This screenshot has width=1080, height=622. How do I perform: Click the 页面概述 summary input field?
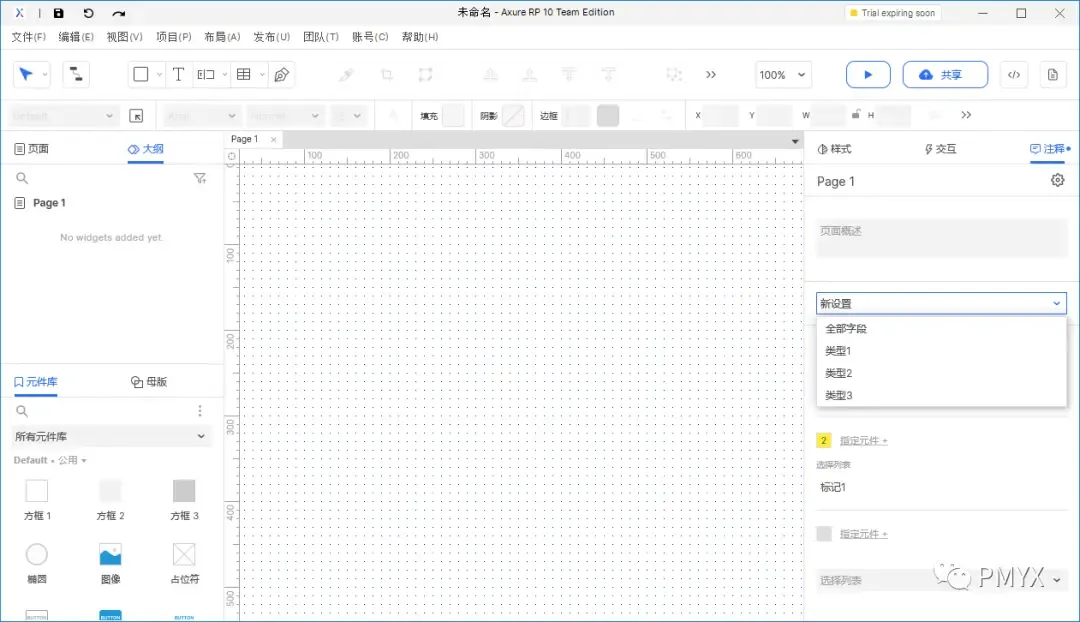tap(940, 235)
